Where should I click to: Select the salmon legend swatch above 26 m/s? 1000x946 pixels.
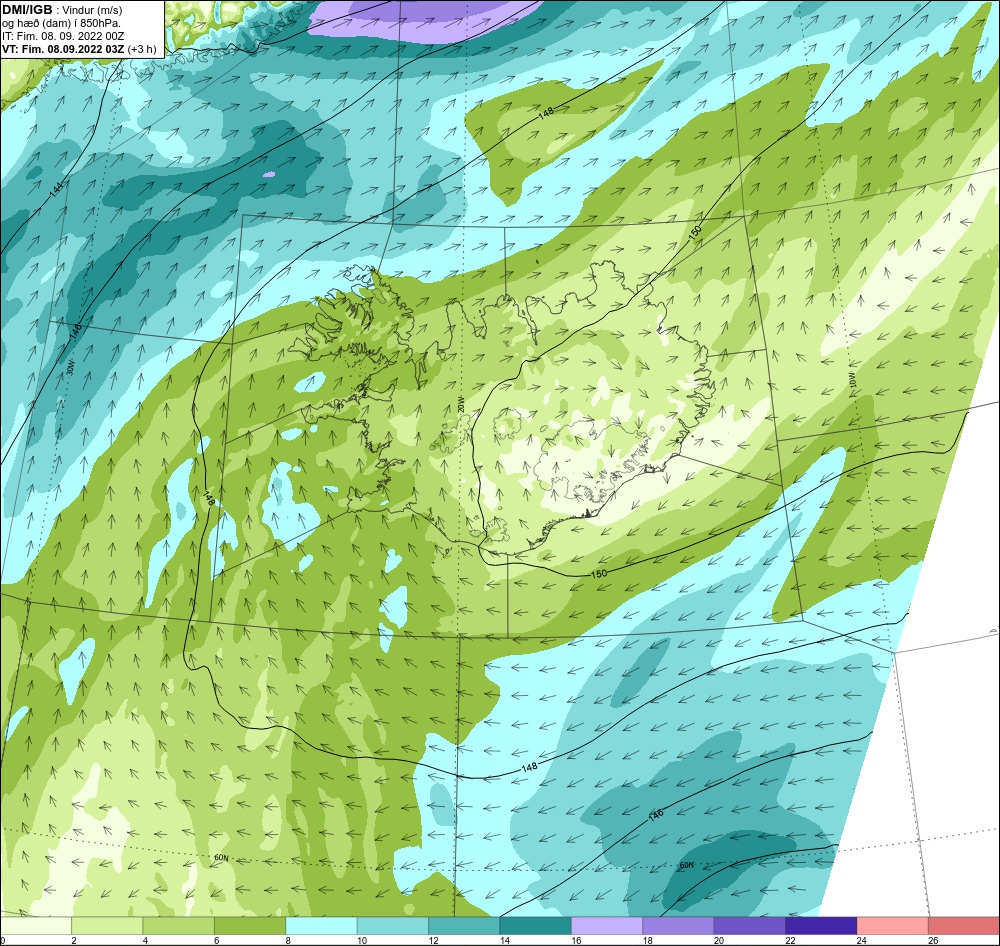(x=964, y=926)
